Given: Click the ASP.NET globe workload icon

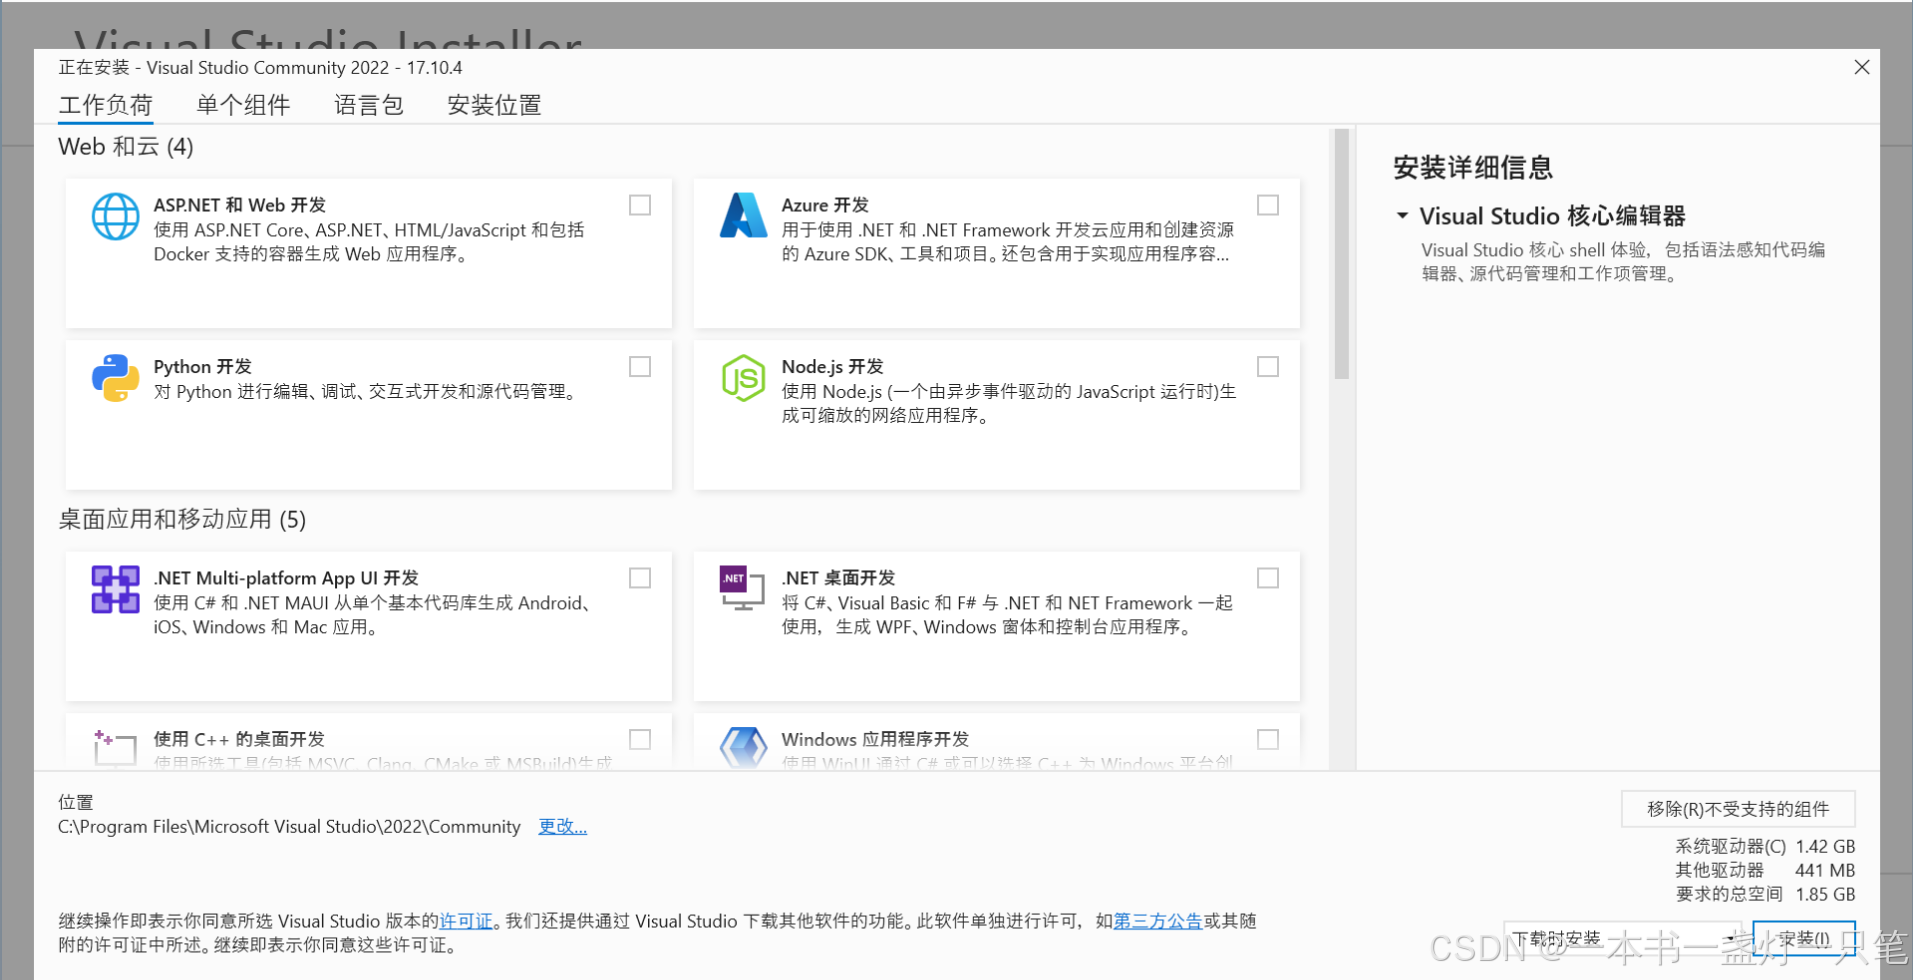Looking at the screenshot, I should coord(116,217).
